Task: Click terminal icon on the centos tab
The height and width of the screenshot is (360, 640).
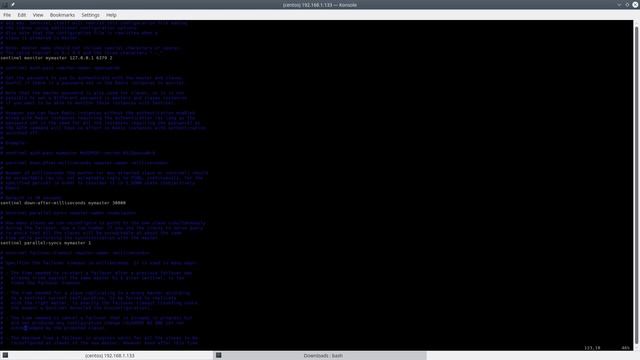Action: [5, 356]
